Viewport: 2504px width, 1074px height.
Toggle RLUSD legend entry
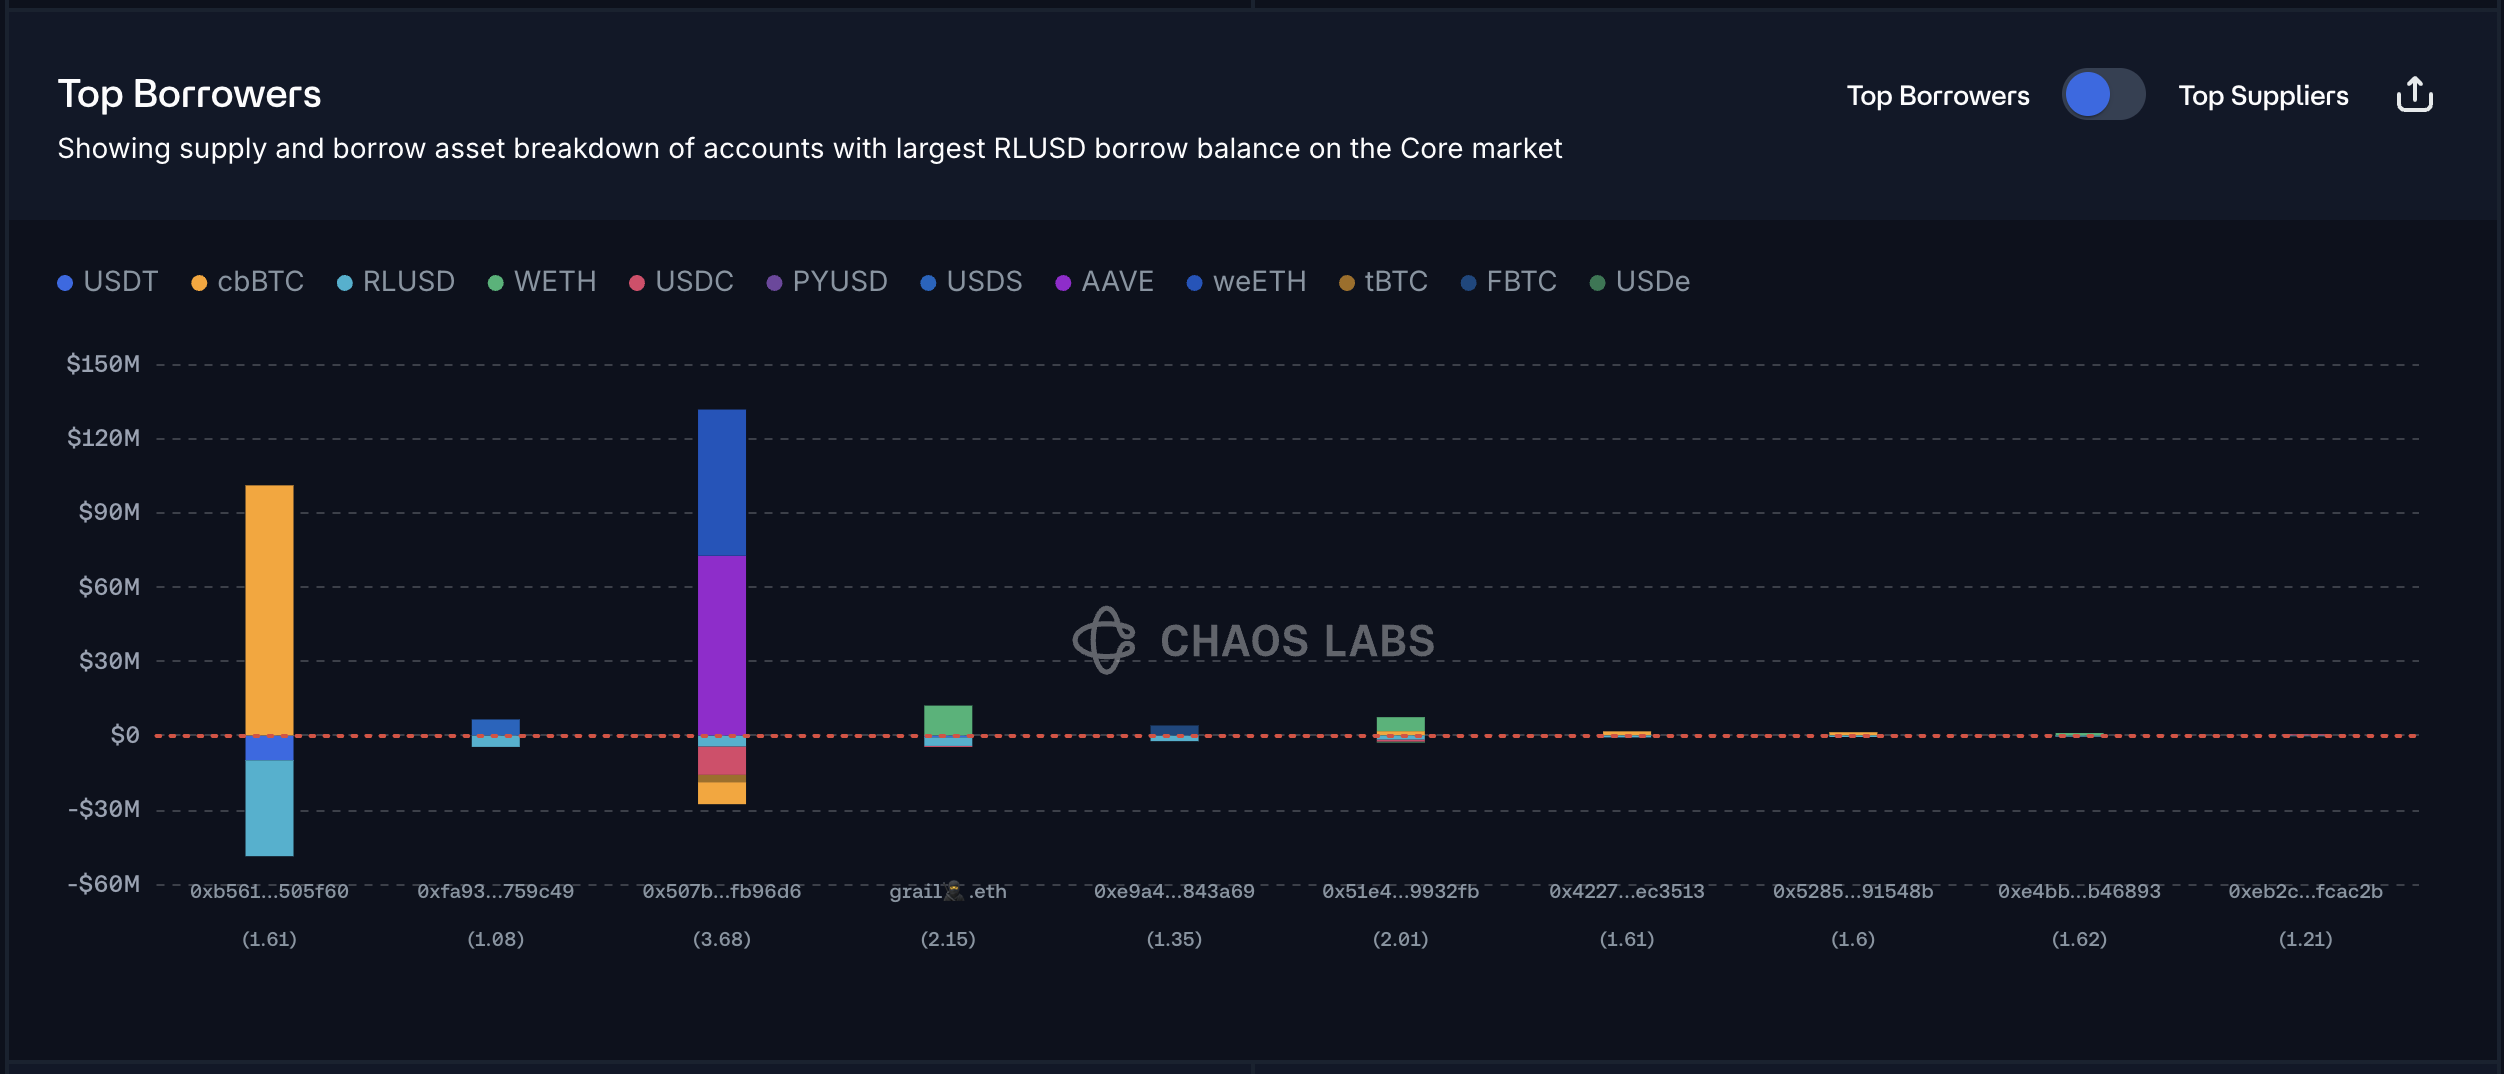tap(396, 282)
